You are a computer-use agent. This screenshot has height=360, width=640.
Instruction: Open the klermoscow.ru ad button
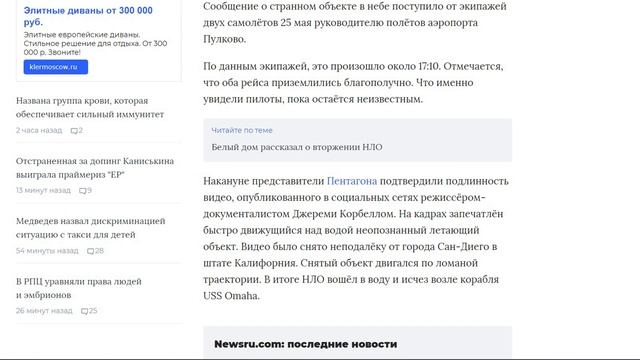click(56, 67)
